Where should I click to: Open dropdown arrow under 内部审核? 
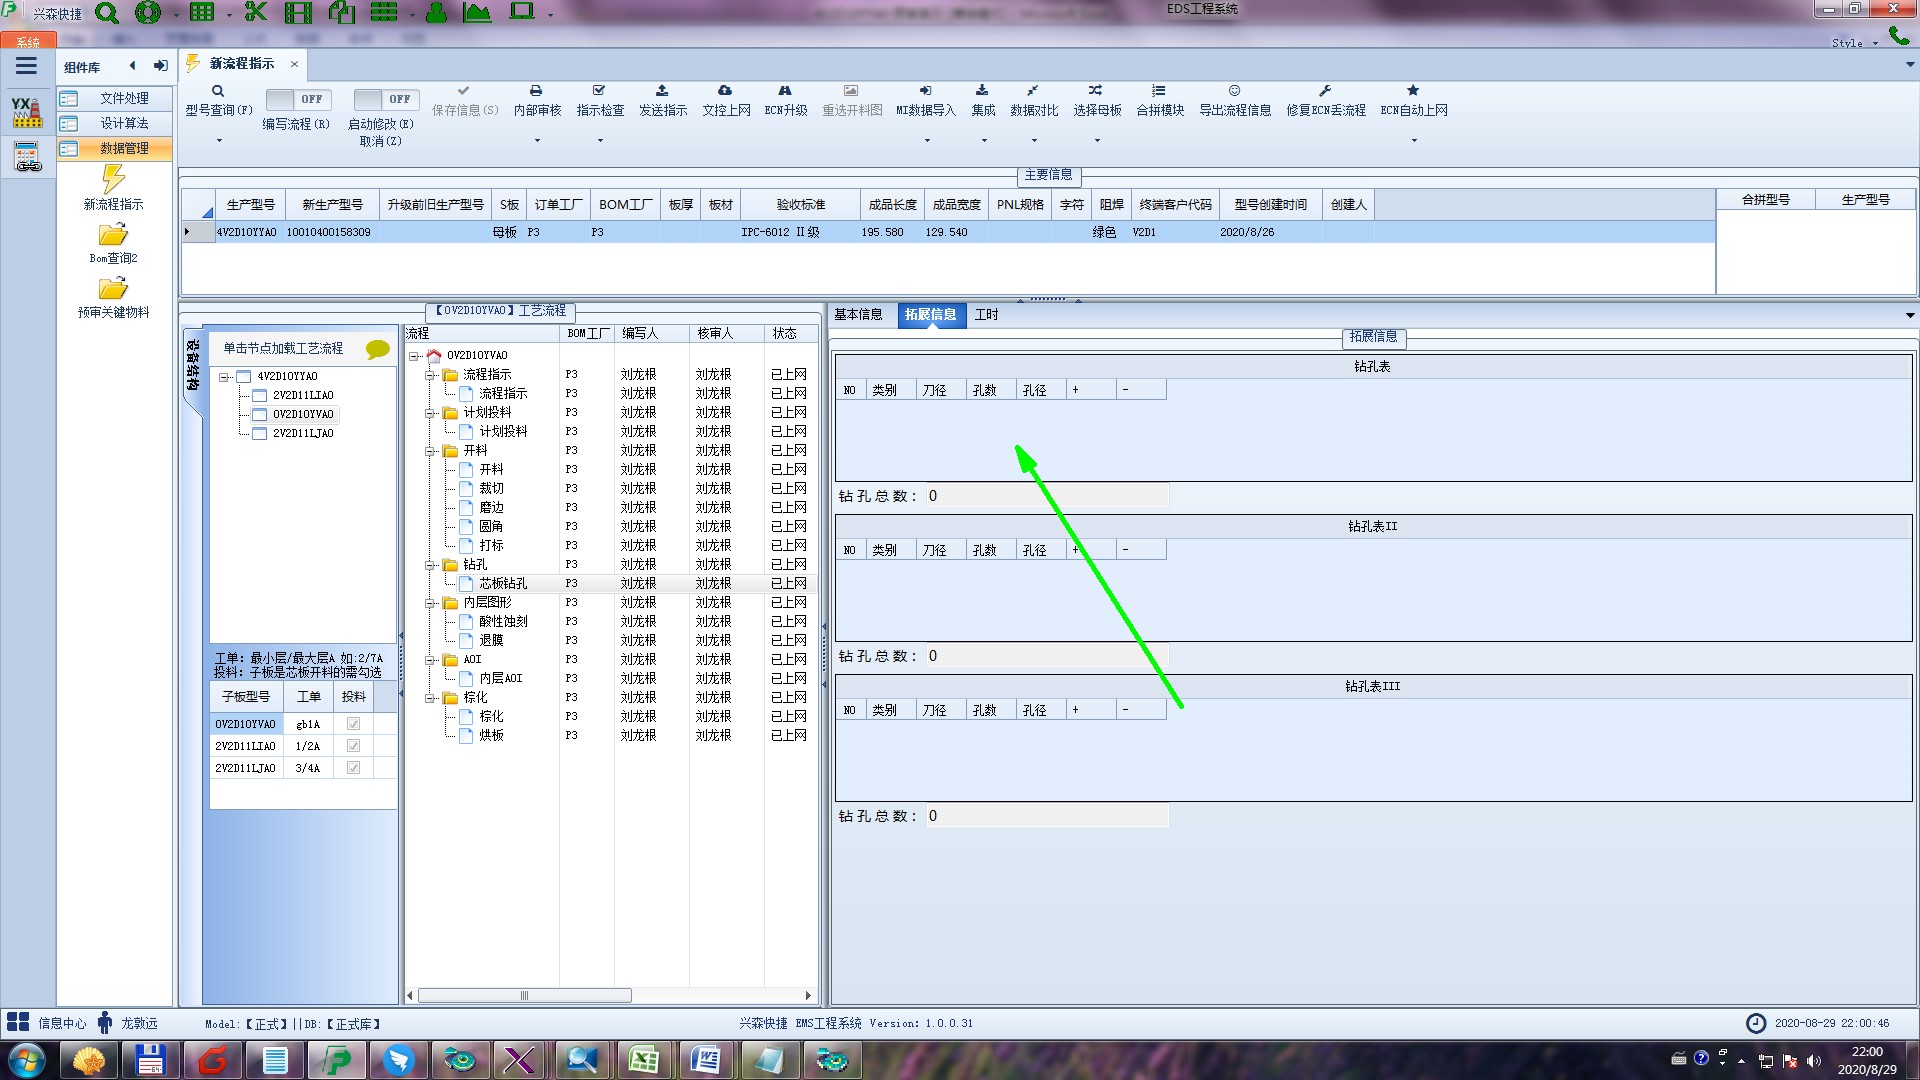(x=536, y=141)
